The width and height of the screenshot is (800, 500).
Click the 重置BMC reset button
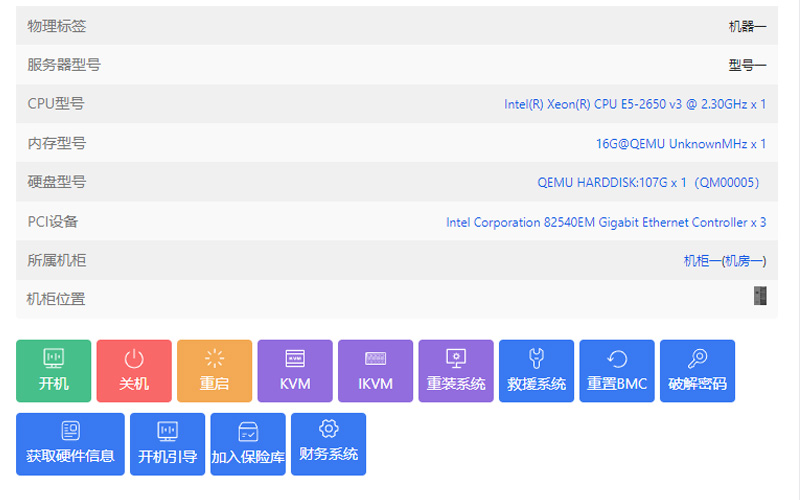point(617,371)
